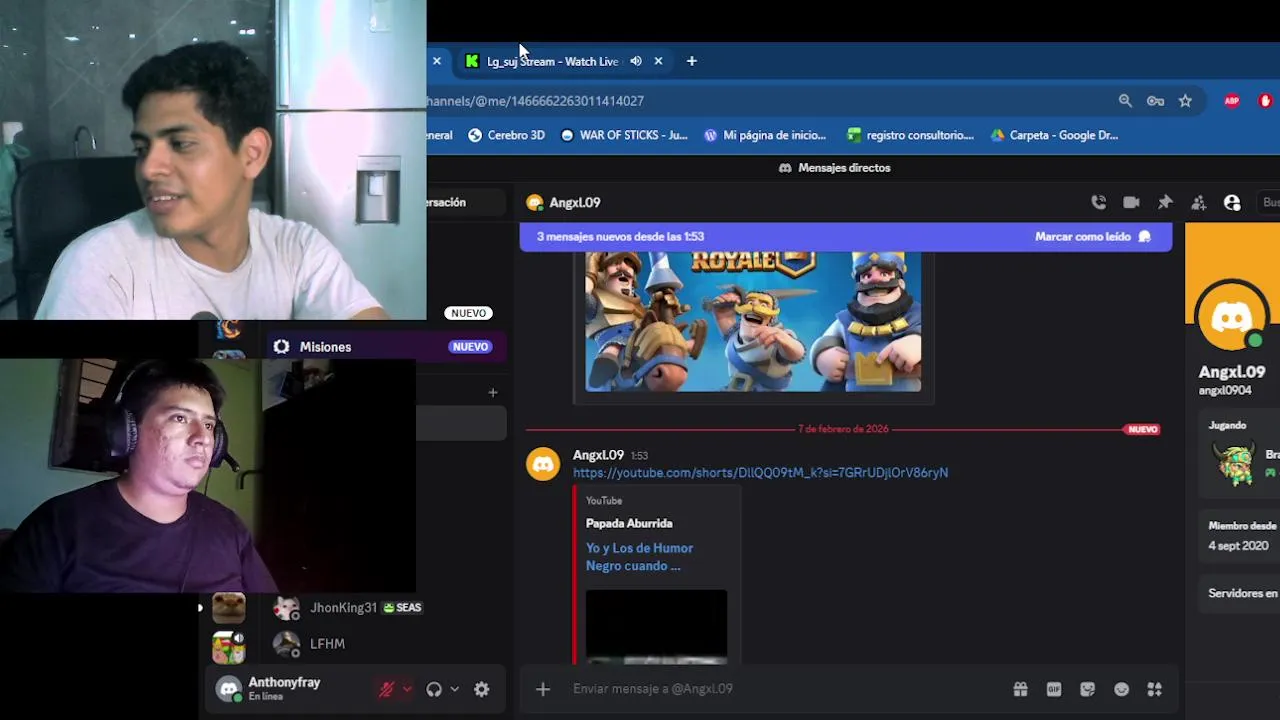Open the Misiones item in sidebar

coord(384,347)
